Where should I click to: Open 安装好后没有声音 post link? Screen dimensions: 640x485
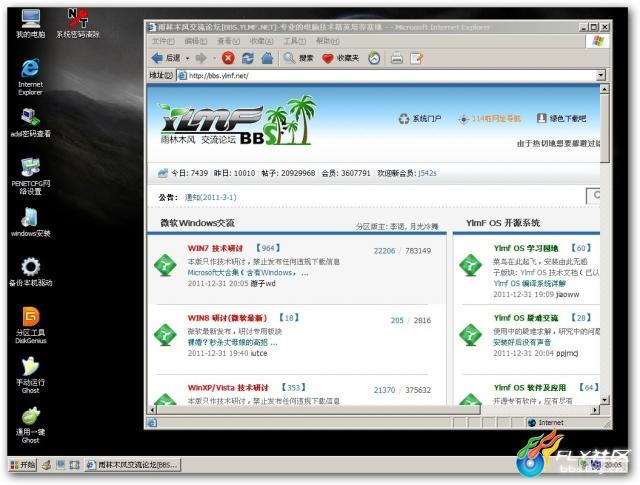(x=522, y=342)
